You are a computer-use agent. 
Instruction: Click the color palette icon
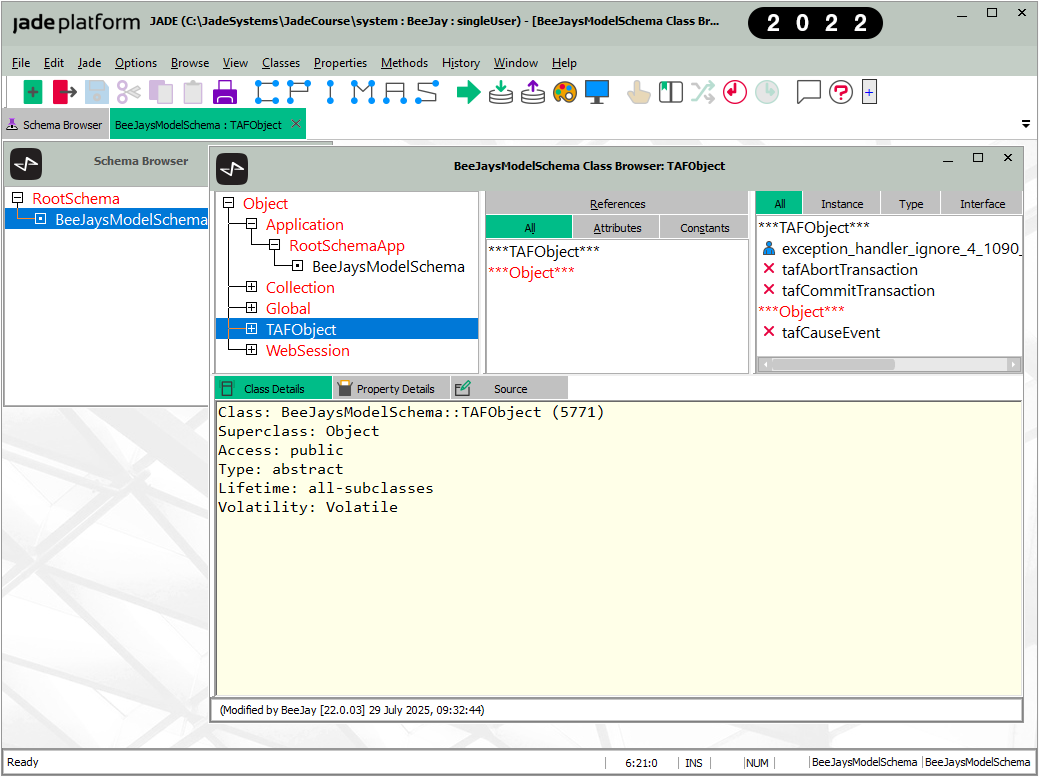tap(565, 93)
